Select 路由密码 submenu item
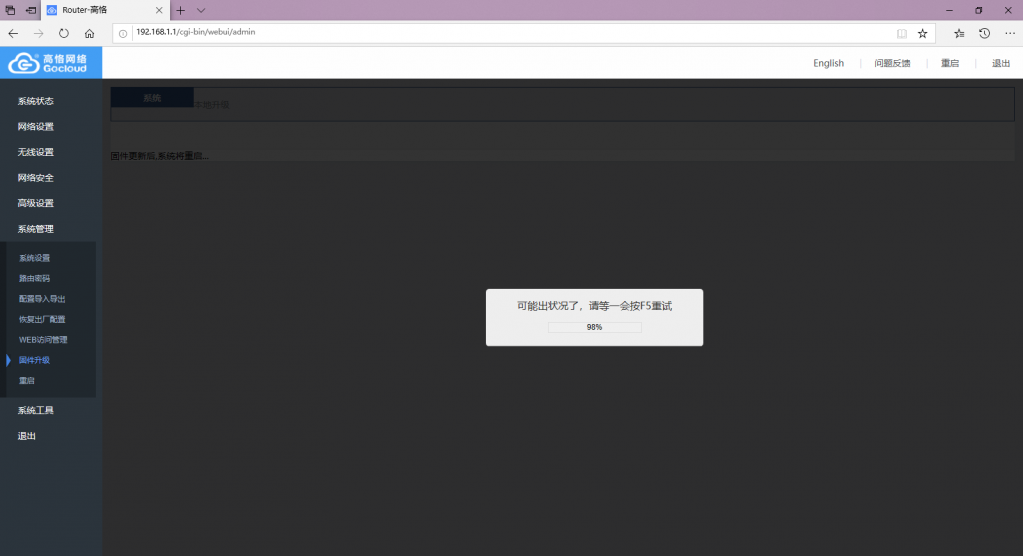 [x=35, y=278]
